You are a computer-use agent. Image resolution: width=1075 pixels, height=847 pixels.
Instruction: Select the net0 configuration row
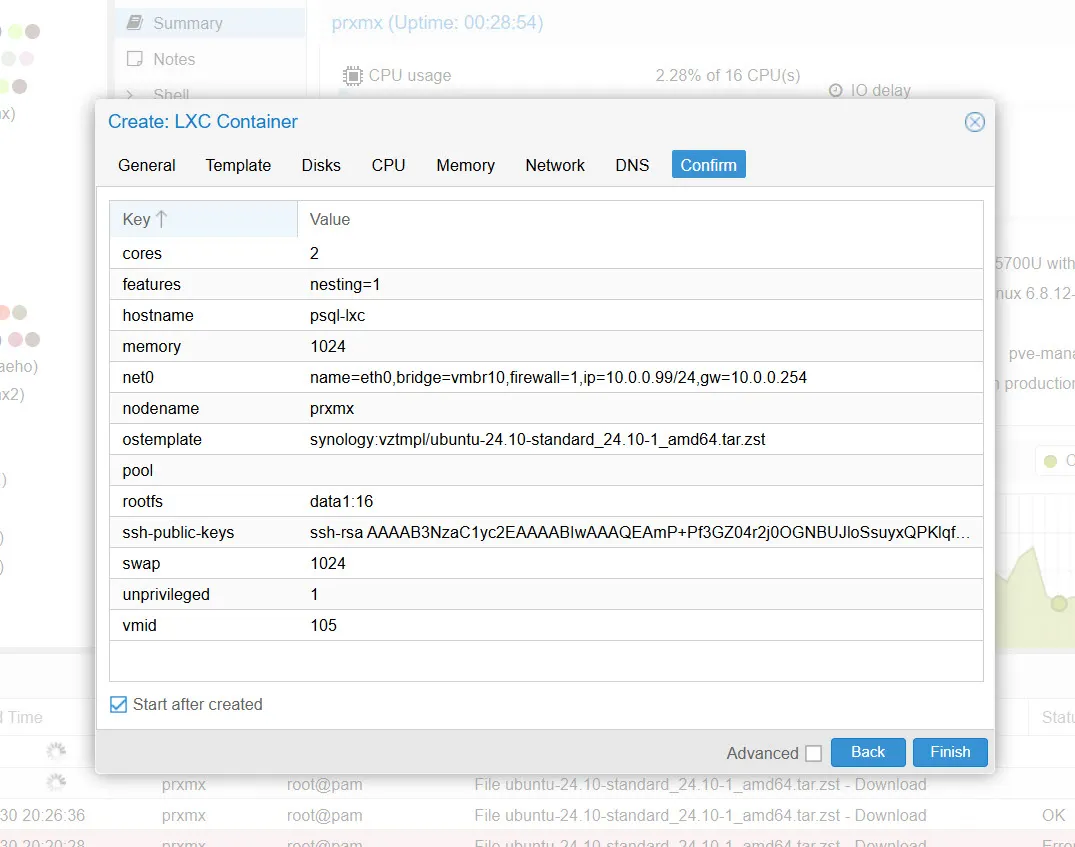545,377
